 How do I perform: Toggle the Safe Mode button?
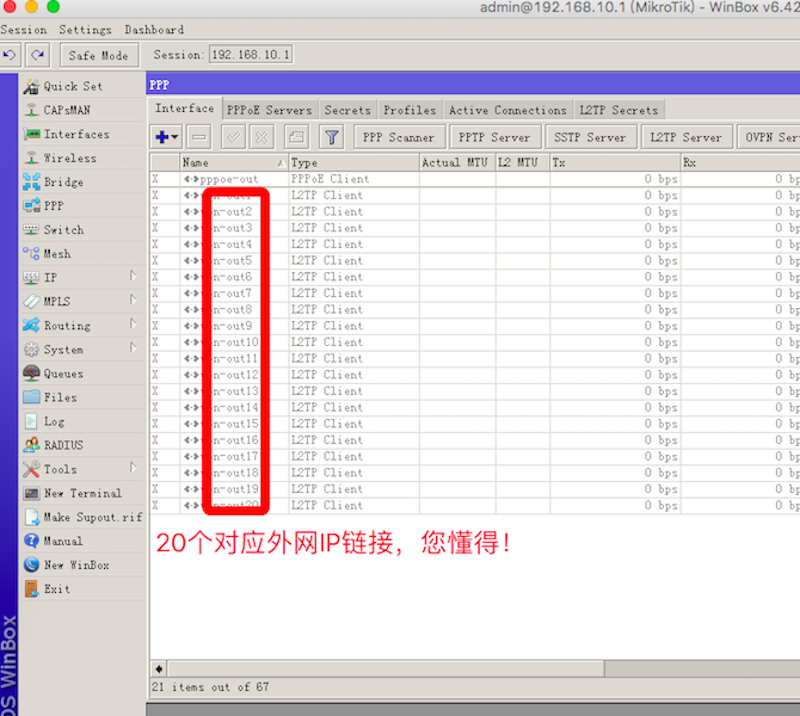[98, 55]
